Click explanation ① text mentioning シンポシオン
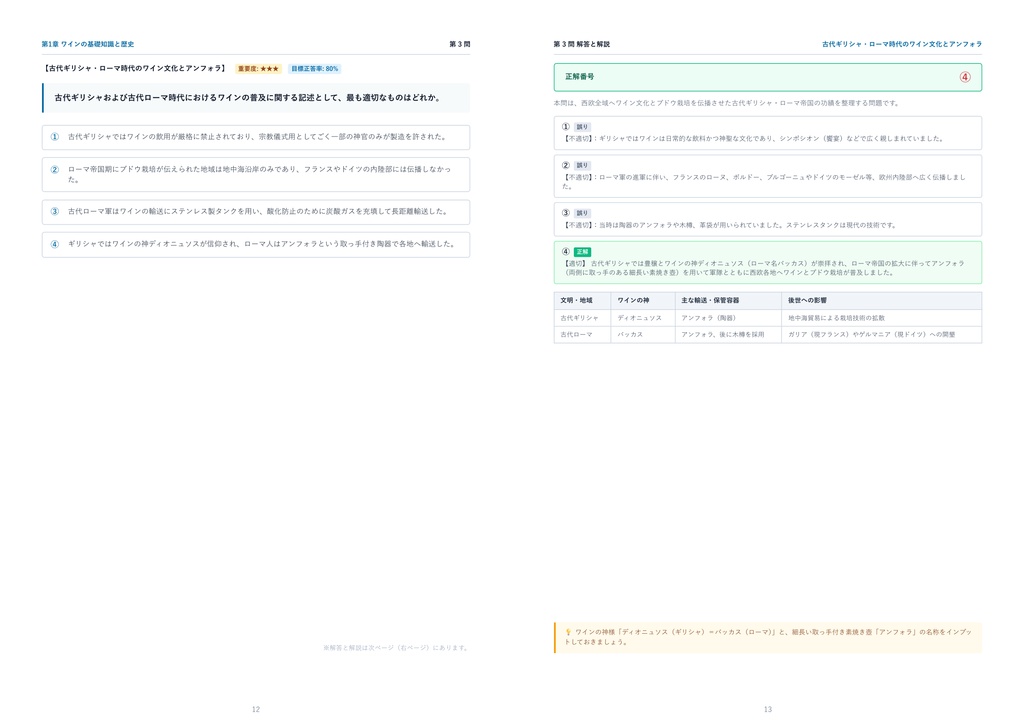This screenshot has width=1024, height=724. tap(753, 139)
